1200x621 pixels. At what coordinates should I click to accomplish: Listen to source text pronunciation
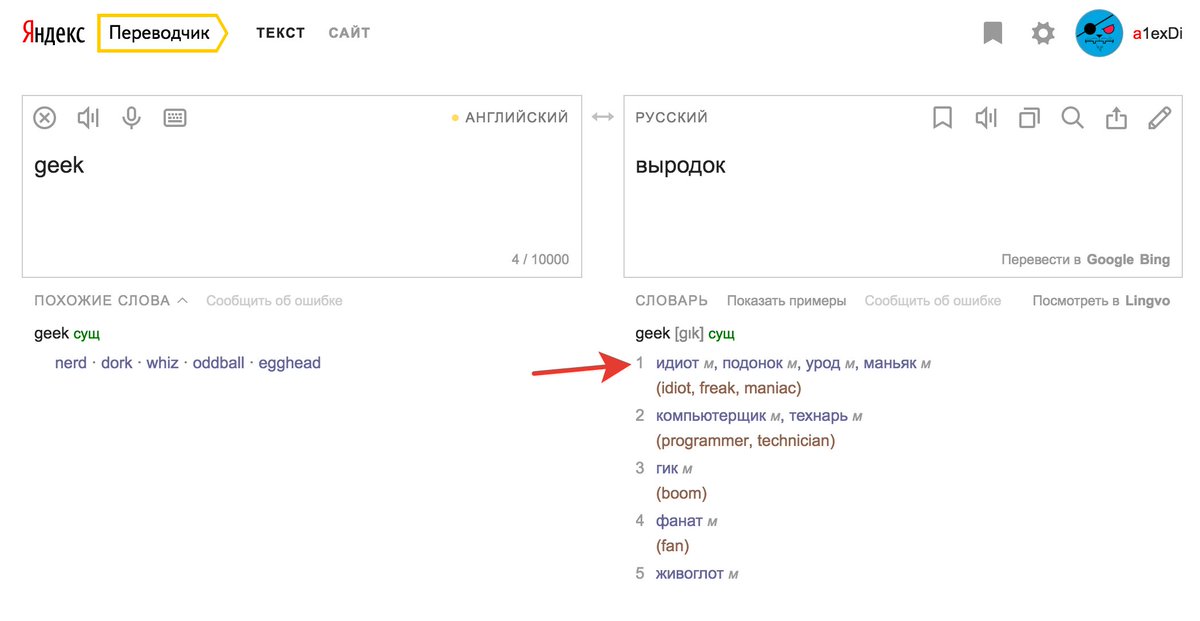tap(88, 118)
